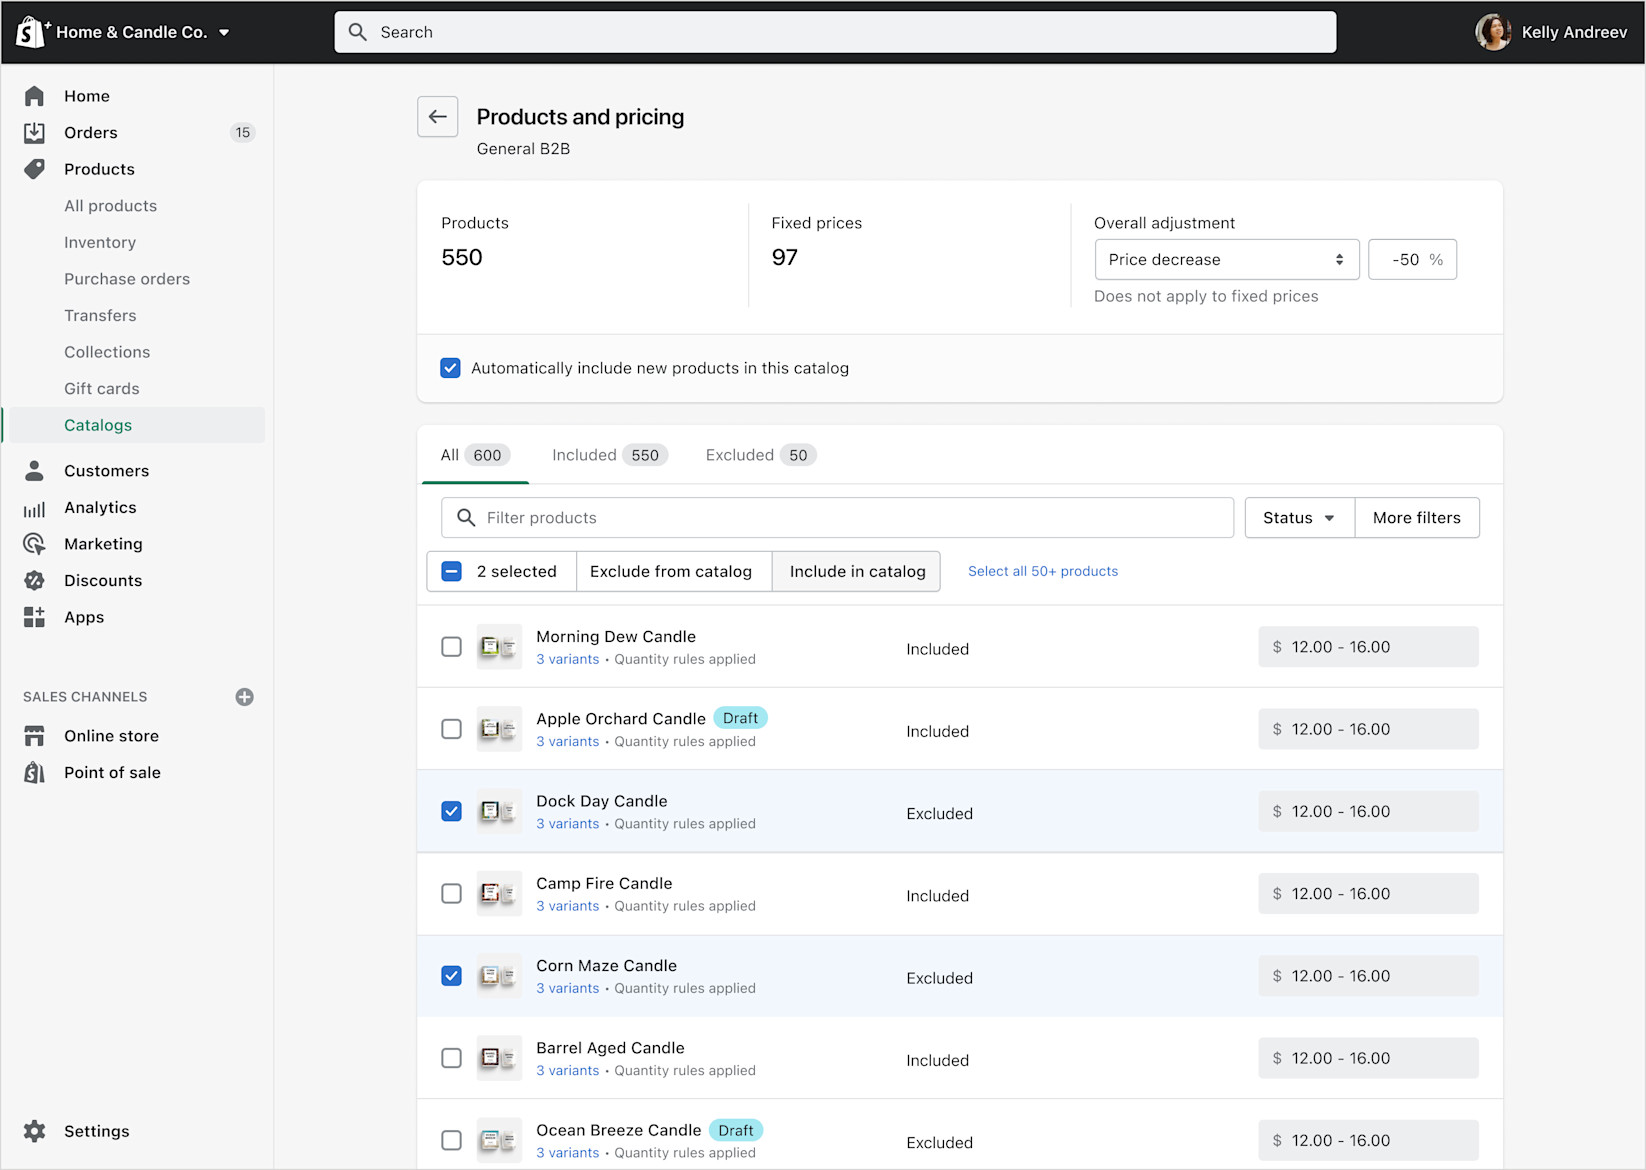This screenshot has width=1646, height=1170.
Task: Open Gift cards in sidebar
Action: coord(102,389)
